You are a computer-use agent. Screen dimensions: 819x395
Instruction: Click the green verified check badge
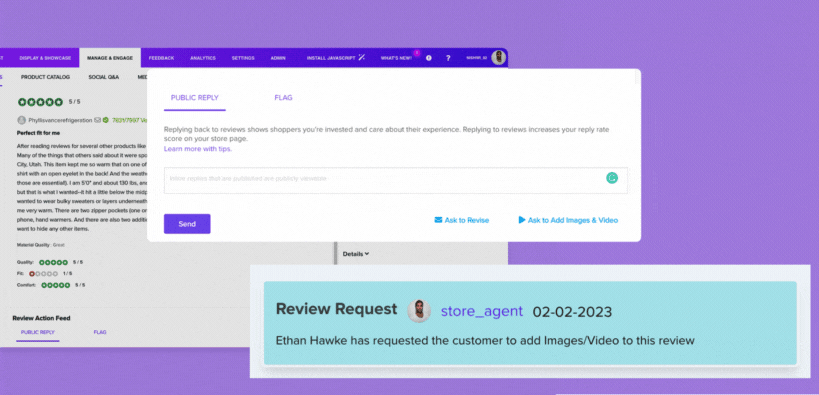click(x=106, y=120)
